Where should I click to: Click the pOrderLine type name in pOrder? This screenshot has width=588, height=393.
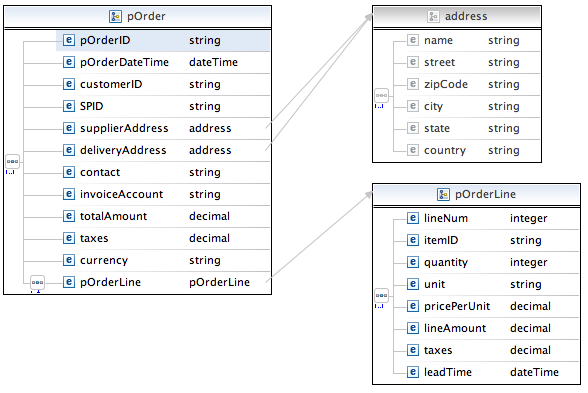(x=219, y=282)
